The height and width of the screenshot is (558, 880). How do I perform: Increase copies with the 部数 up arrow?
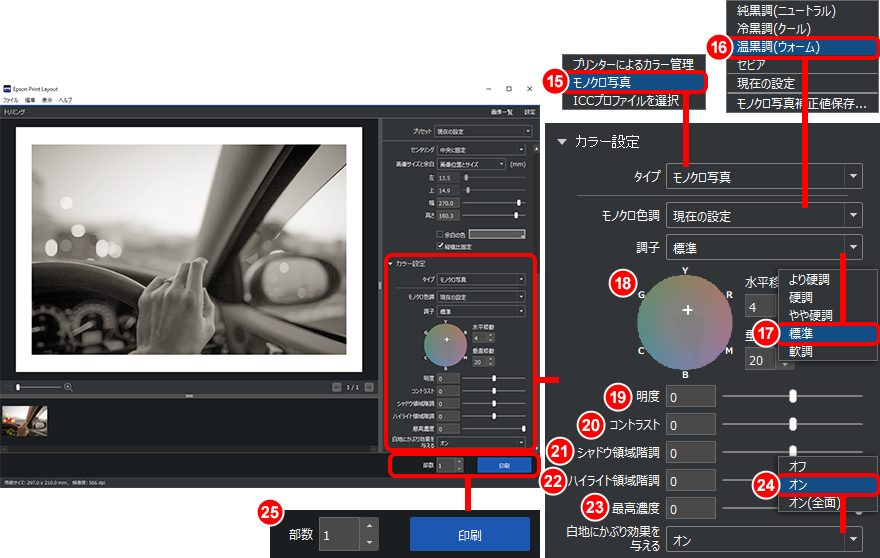tap(369, 526)
